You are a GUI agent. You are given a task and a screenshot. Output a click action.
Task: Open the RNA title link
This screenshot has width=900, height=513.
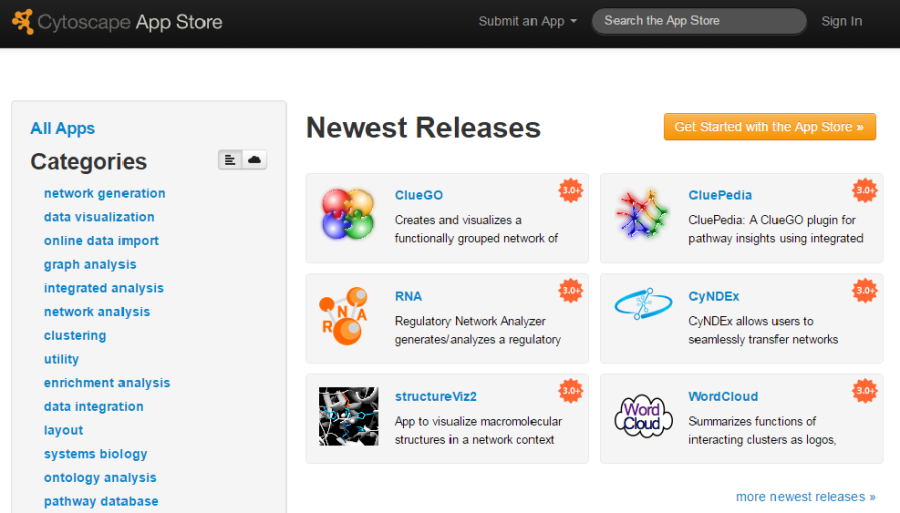[408, 296]
